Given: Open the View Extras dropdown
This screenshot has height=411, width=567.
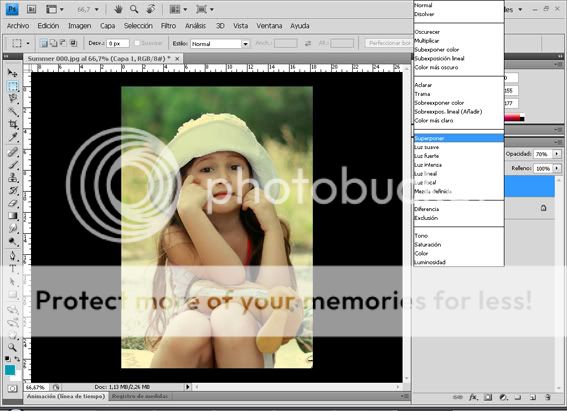Looking at the screenshot, I should click(55, 9).
